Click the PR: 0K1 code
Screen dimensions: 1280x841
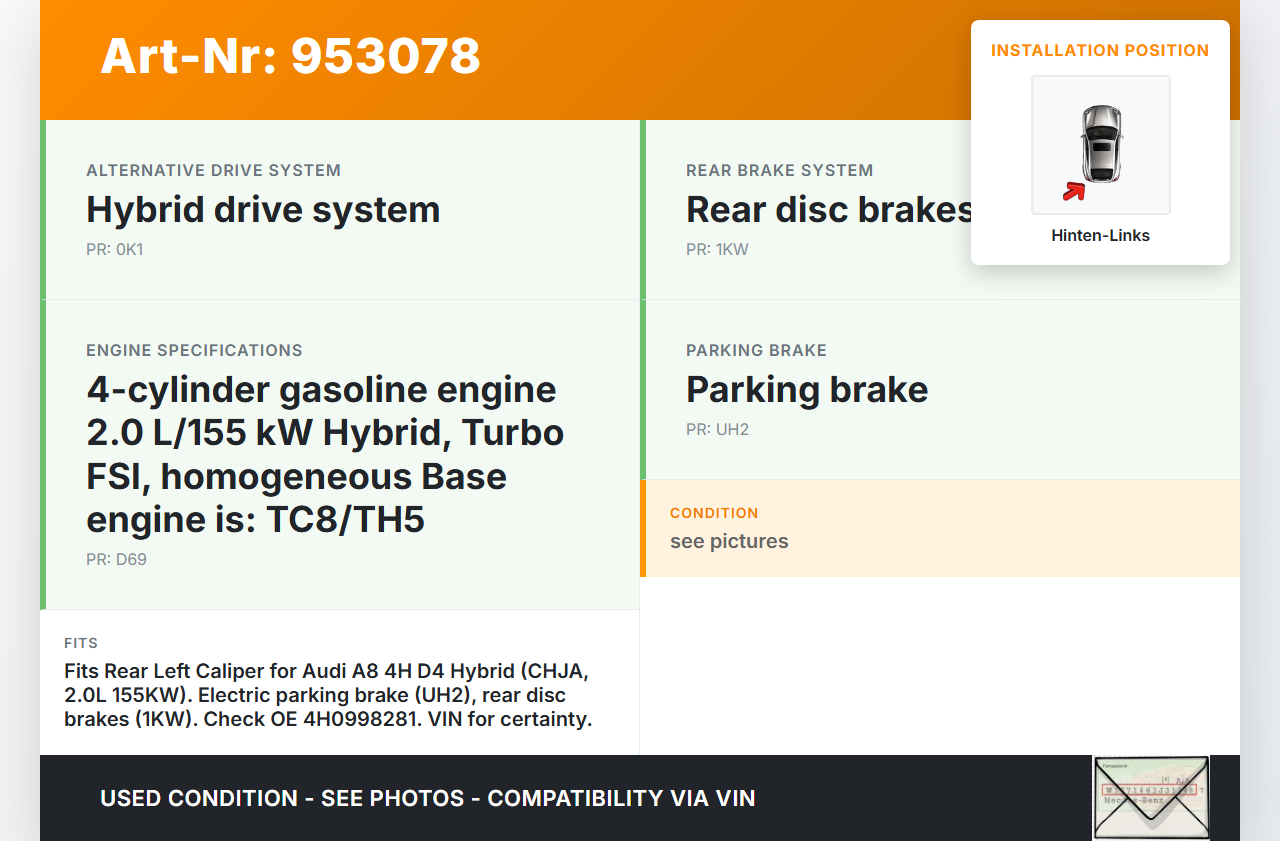point(114,250)
